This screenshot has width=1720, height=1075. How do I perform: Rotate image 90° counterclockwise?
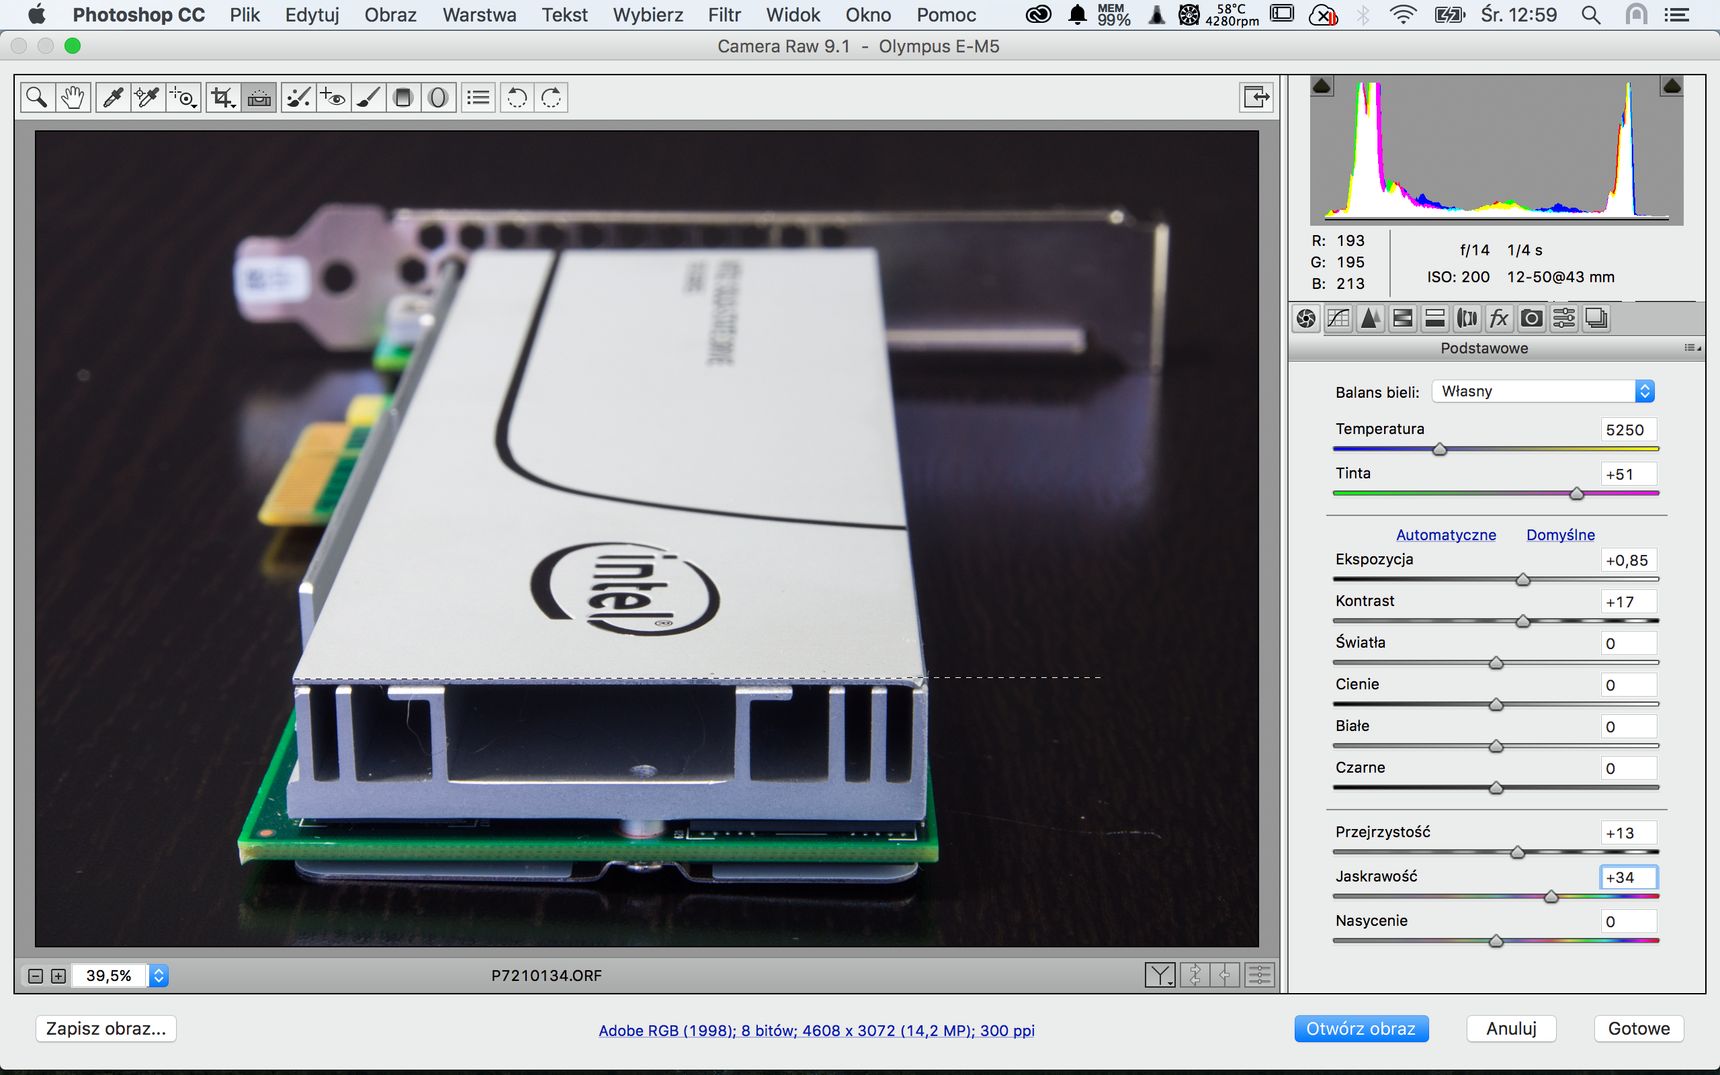pyautogui.click(x=517, y=97)
